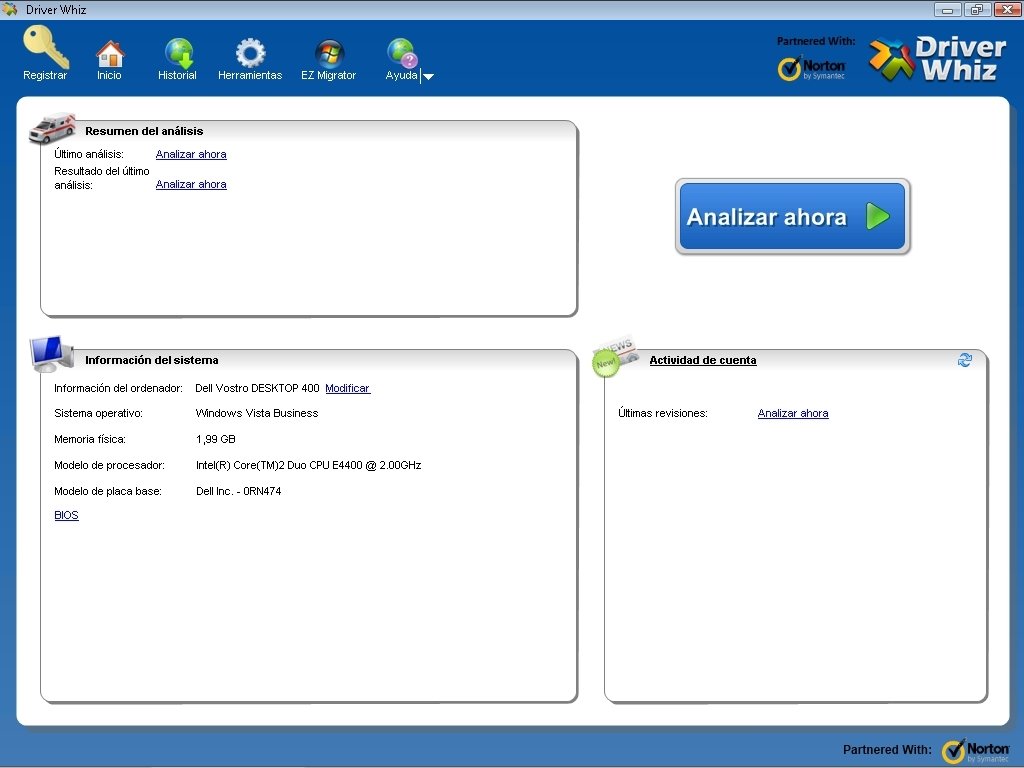Viewport: 1024px width, 768px height.
Task: Click the Modelo de procesador label
Action: tap(109, 466)
